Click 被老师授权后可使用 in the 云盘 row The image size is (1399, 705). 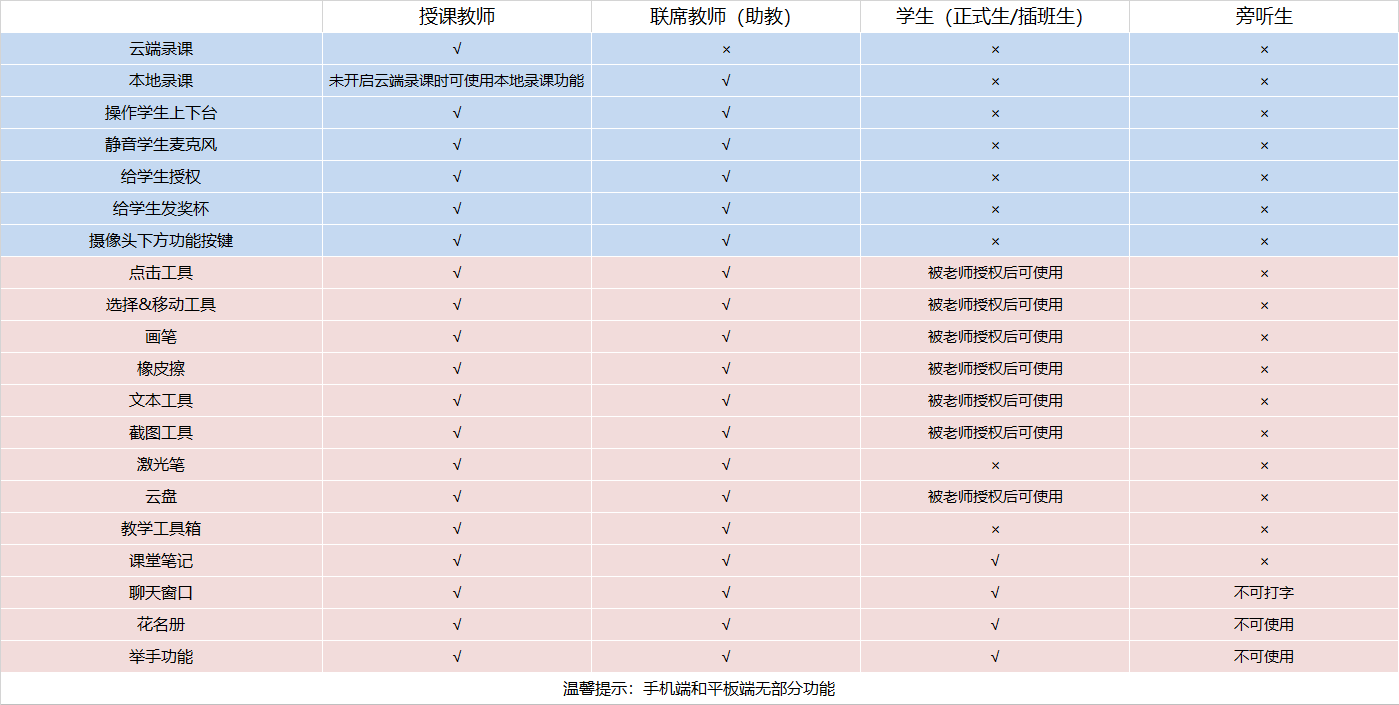click(x=995, y=497)
